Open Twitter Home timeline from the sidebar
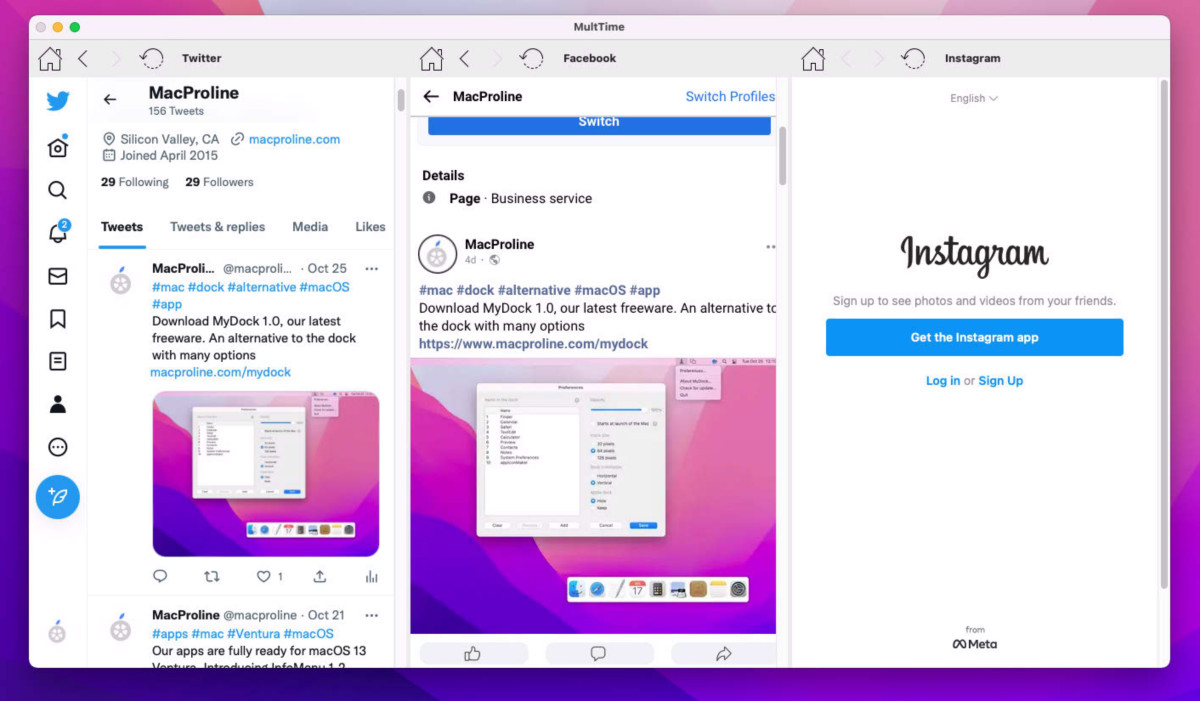 click(x=58, y=147)
